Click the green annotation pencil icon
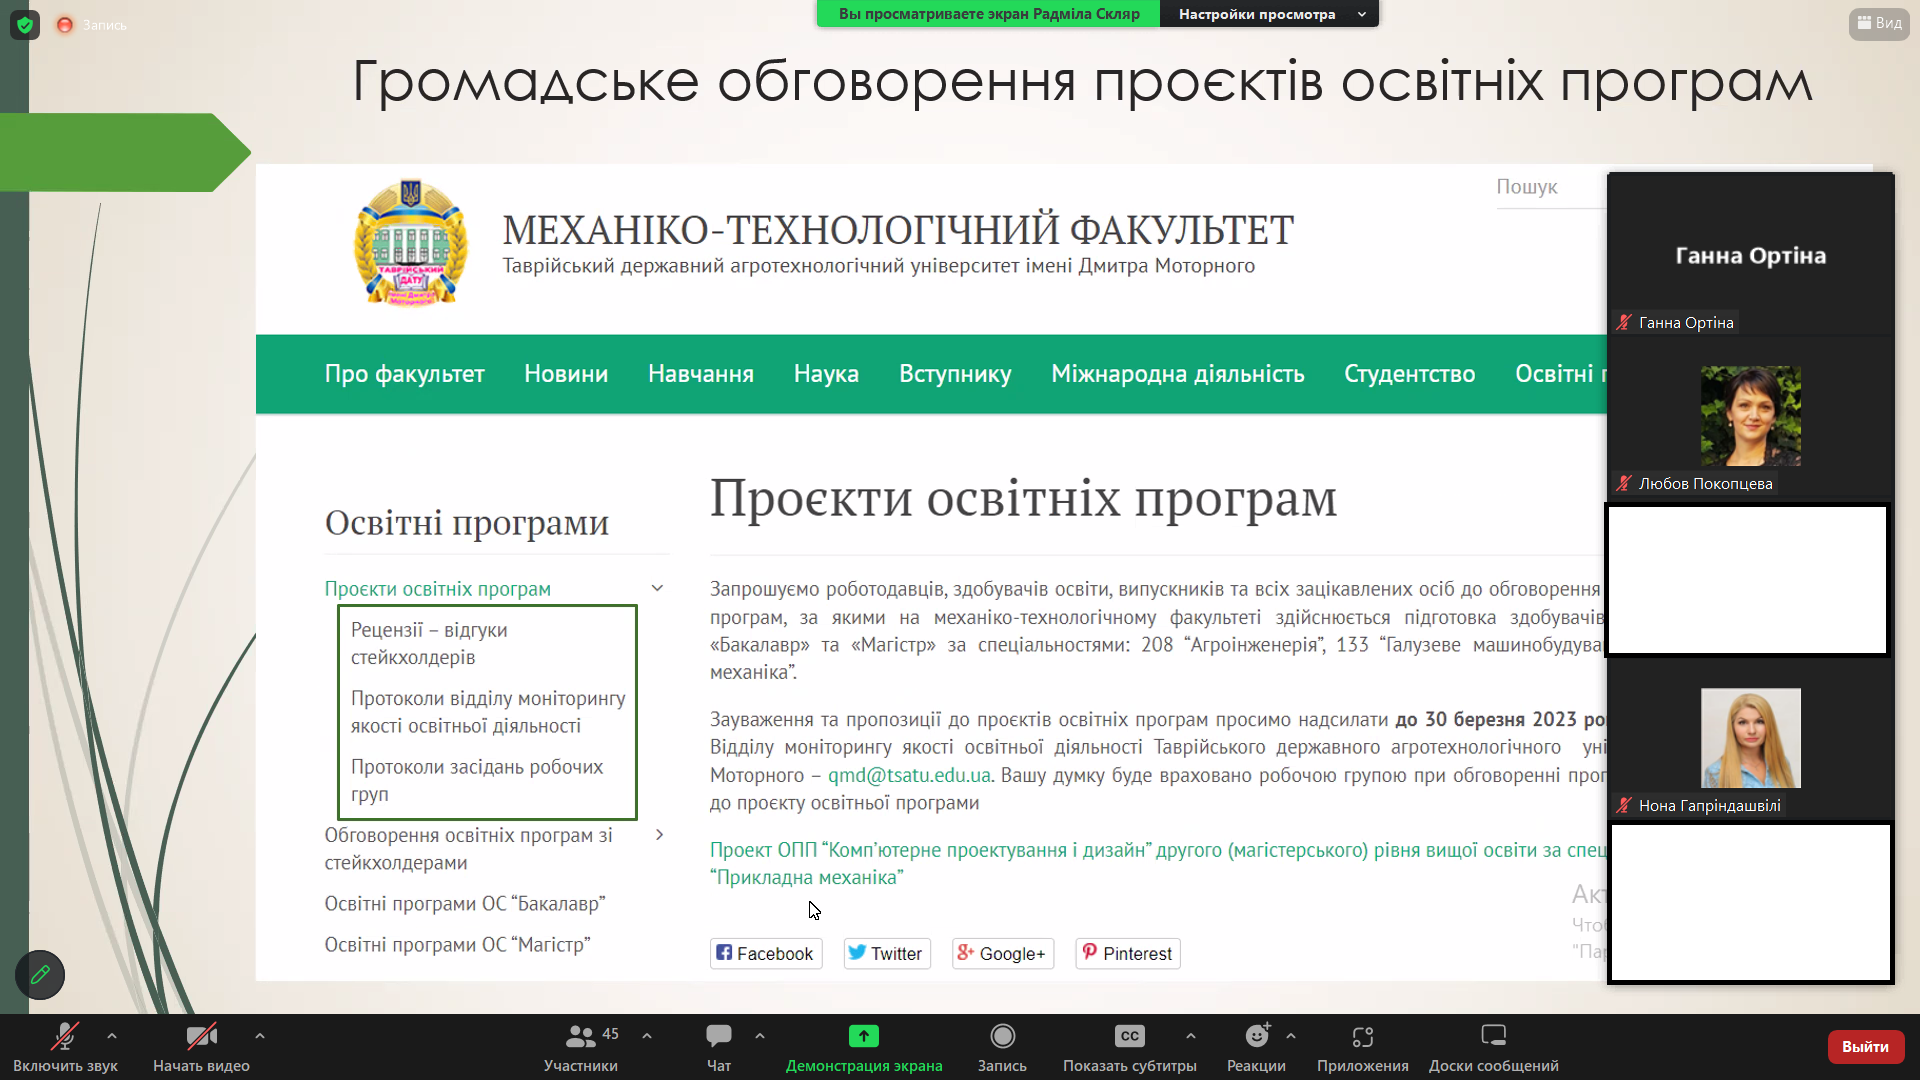The width and height of the screenshot is (1920, 1080). click(x=40, y=974)
